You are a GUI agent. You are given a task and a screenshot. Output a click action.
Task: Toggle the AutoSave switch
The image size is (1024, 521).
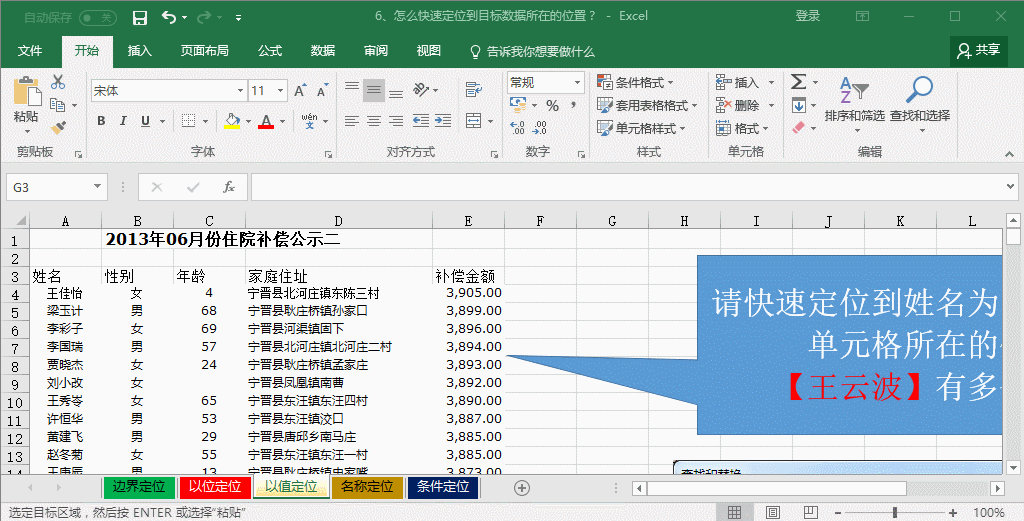[x=98, y=18]
